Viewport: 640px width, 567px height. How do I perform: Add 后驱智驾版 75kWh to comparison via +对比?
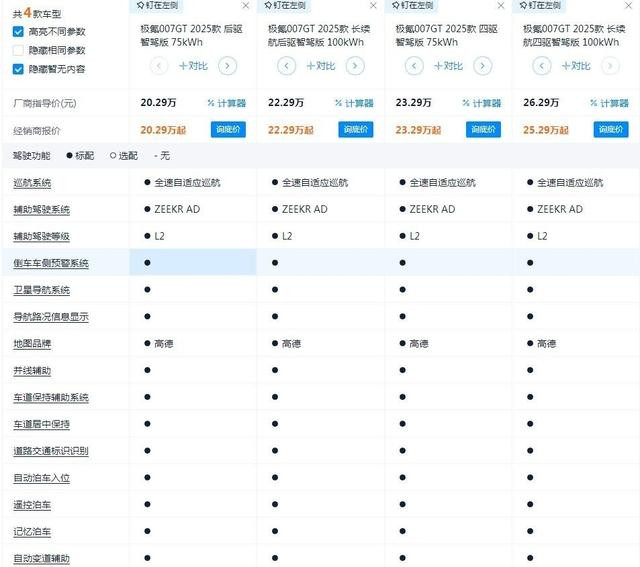click(x=193, y=66)
